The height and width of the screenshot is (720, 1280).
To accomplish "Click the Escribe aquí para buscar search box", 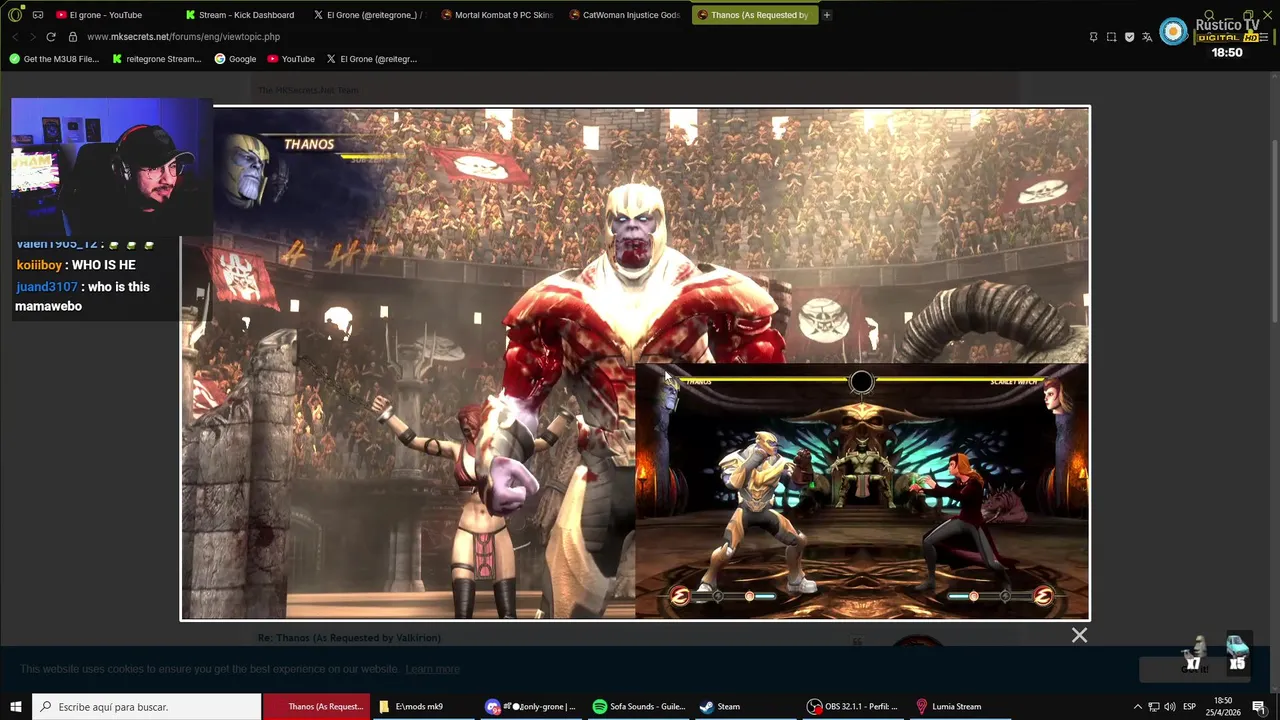I will 147,707.
